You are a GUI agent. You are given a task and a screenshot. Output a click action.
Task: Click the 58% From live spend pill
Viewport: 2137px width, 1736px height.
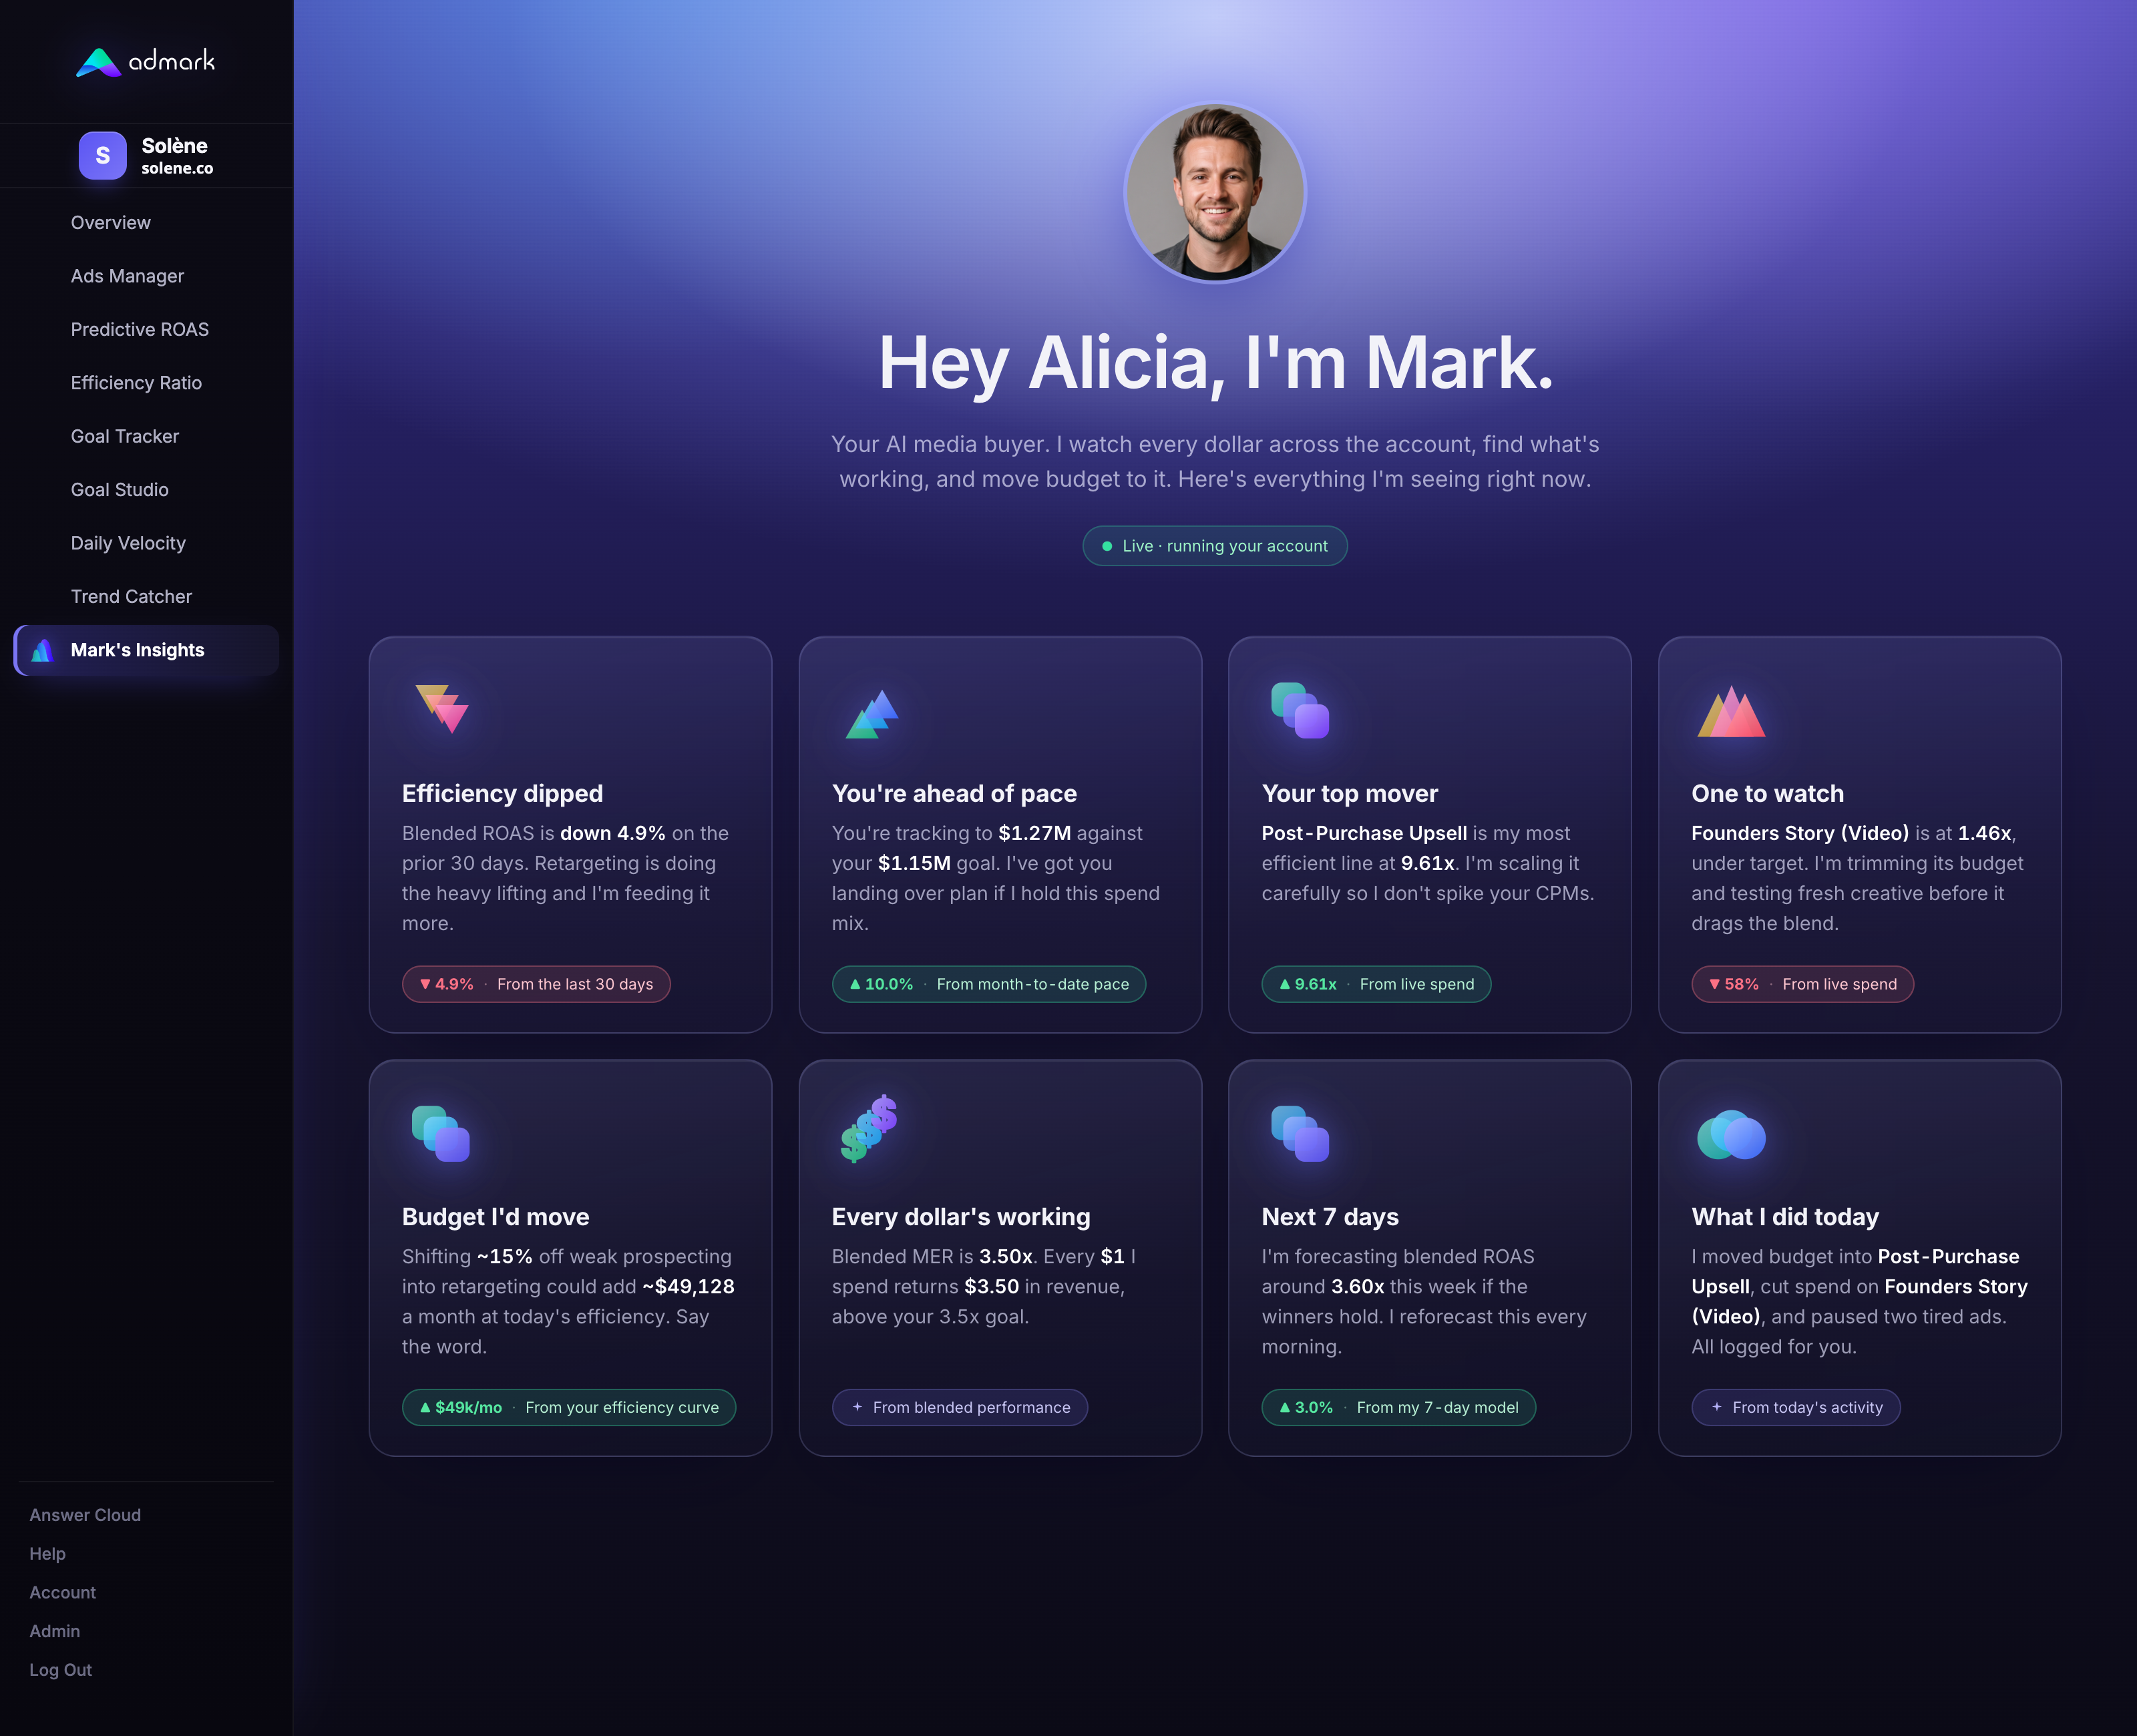point(1803,984)
